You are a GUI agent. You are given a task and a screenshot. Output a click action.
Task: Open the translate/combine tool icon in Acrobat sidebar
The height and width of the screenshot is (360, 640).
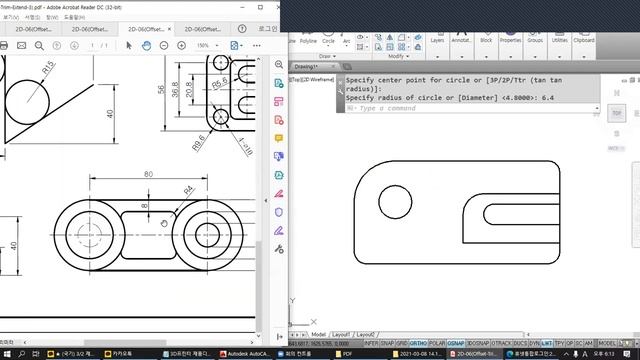(x=279, y=157)
